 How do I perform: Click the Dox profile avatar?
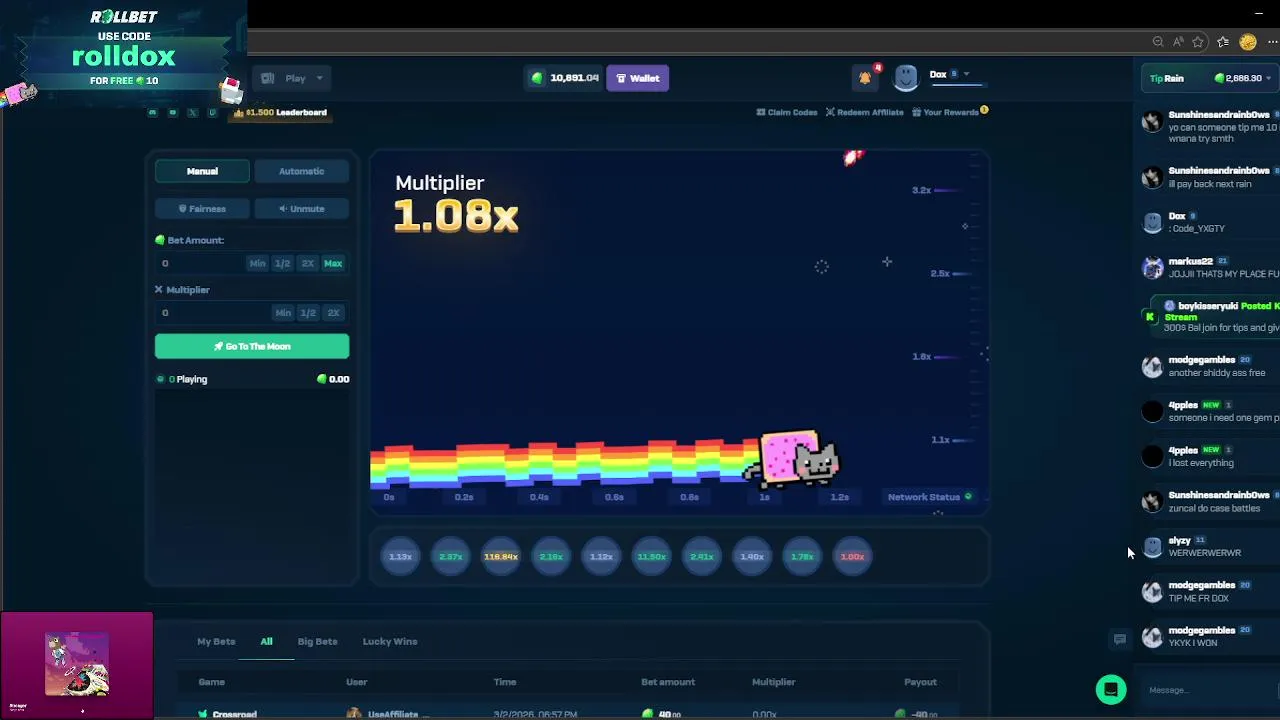click(x=906, y=78)
